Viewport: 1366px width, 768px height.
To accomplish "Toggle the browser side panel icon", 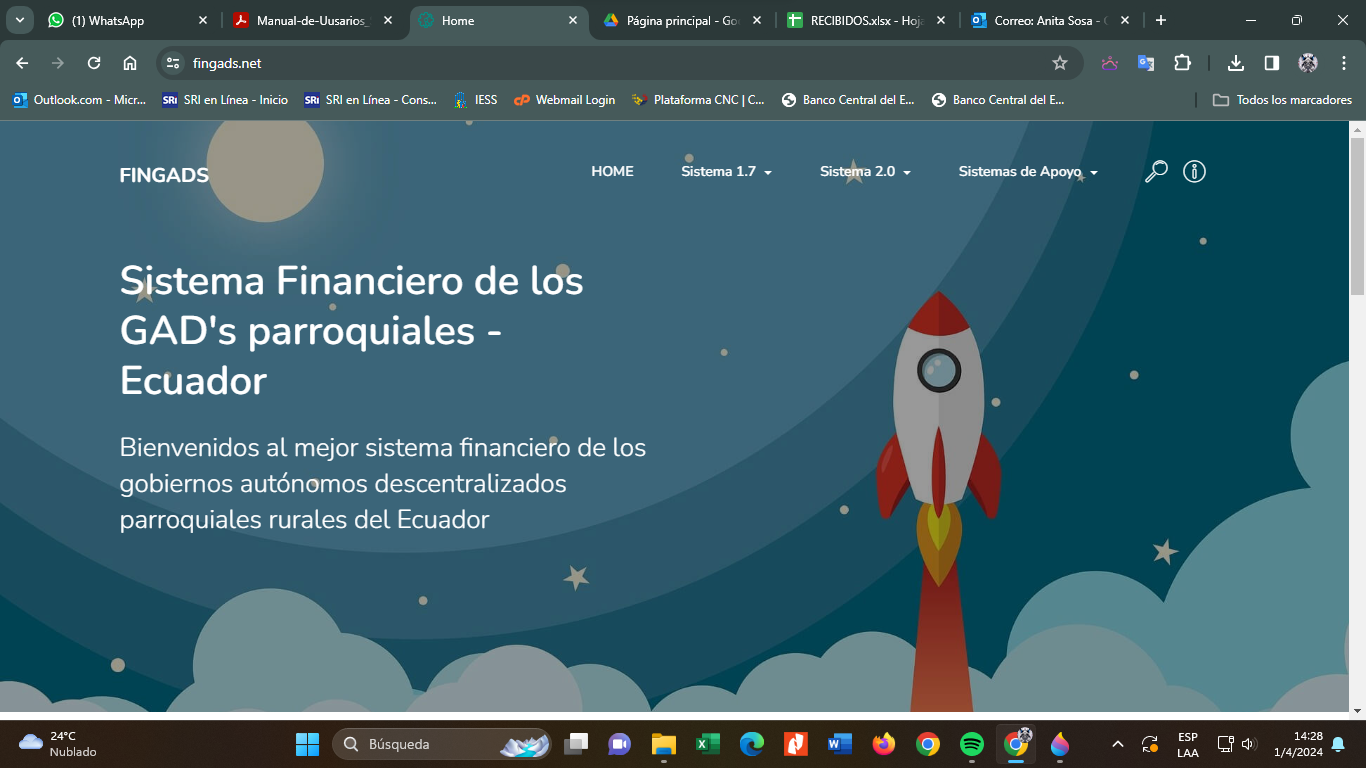I will (x=1272, y=63).
